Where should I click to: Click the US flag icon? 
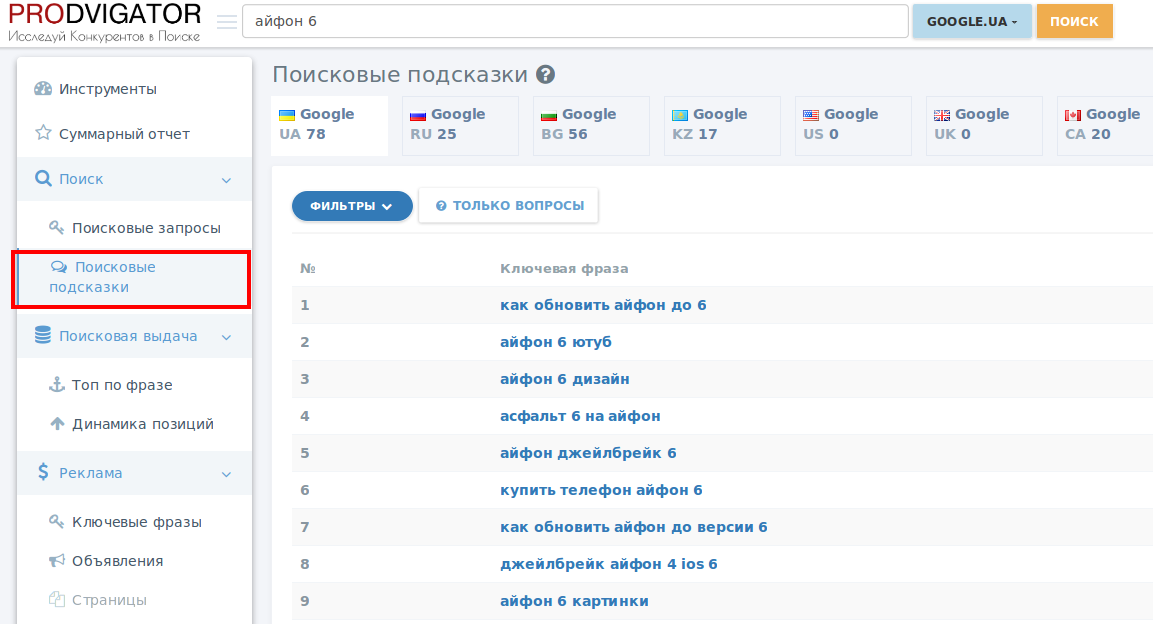811,115
